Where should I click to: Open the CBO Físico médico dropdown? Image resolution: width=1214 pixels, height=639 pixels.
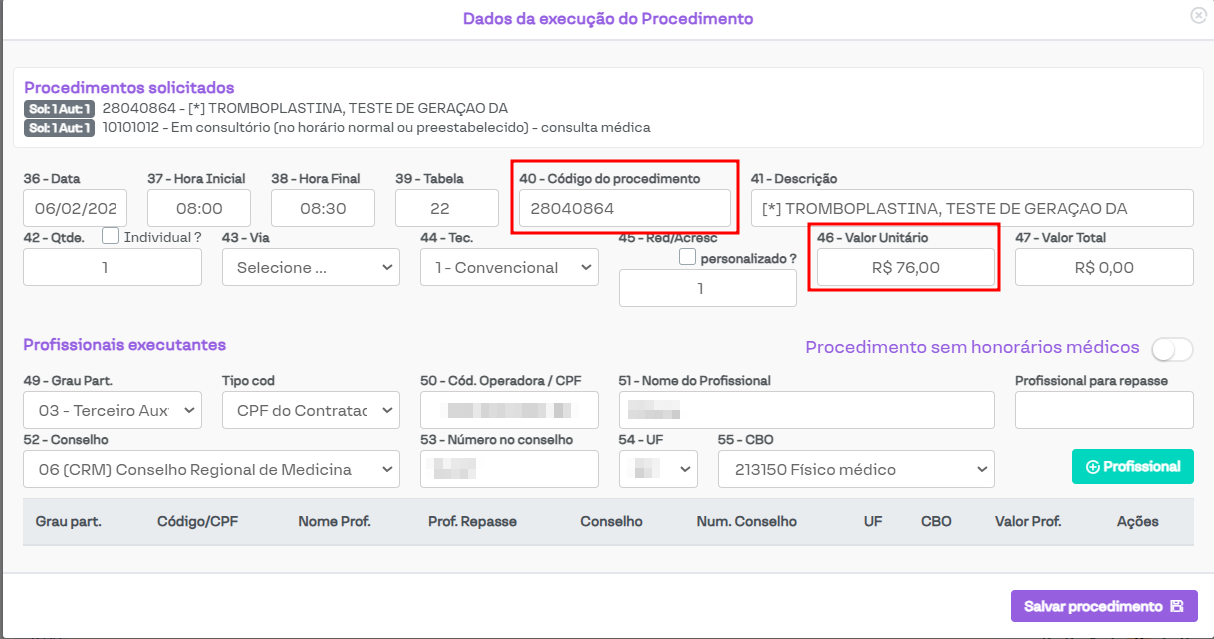856,469
